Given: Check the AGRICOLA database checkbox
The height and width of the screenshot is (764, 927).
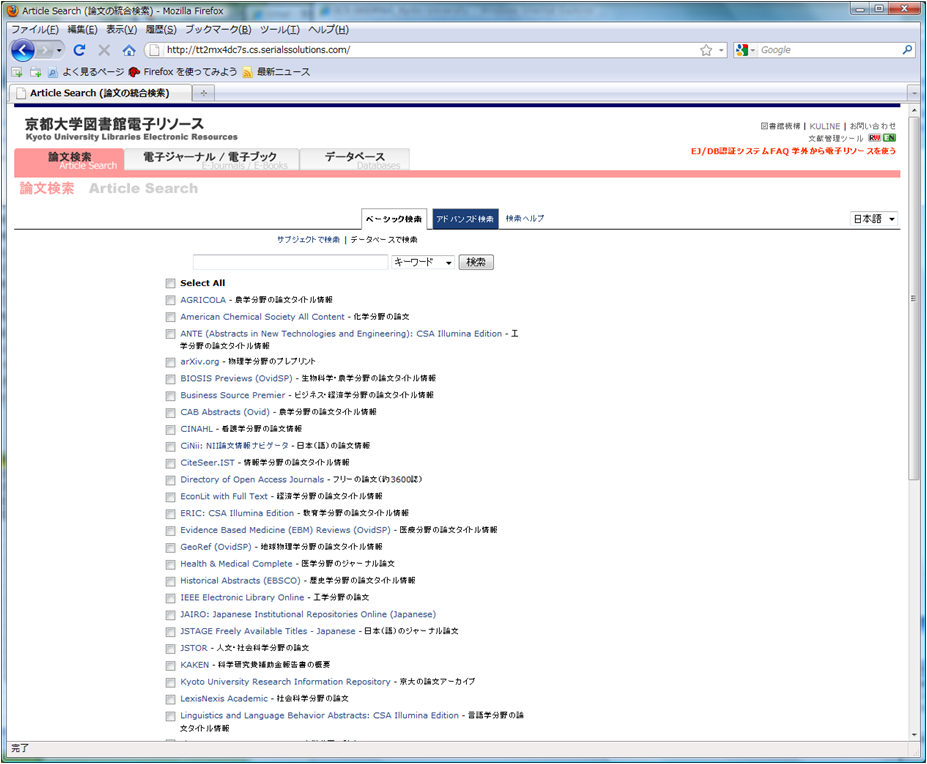Looking at the screenshot, I should (170, 300).
